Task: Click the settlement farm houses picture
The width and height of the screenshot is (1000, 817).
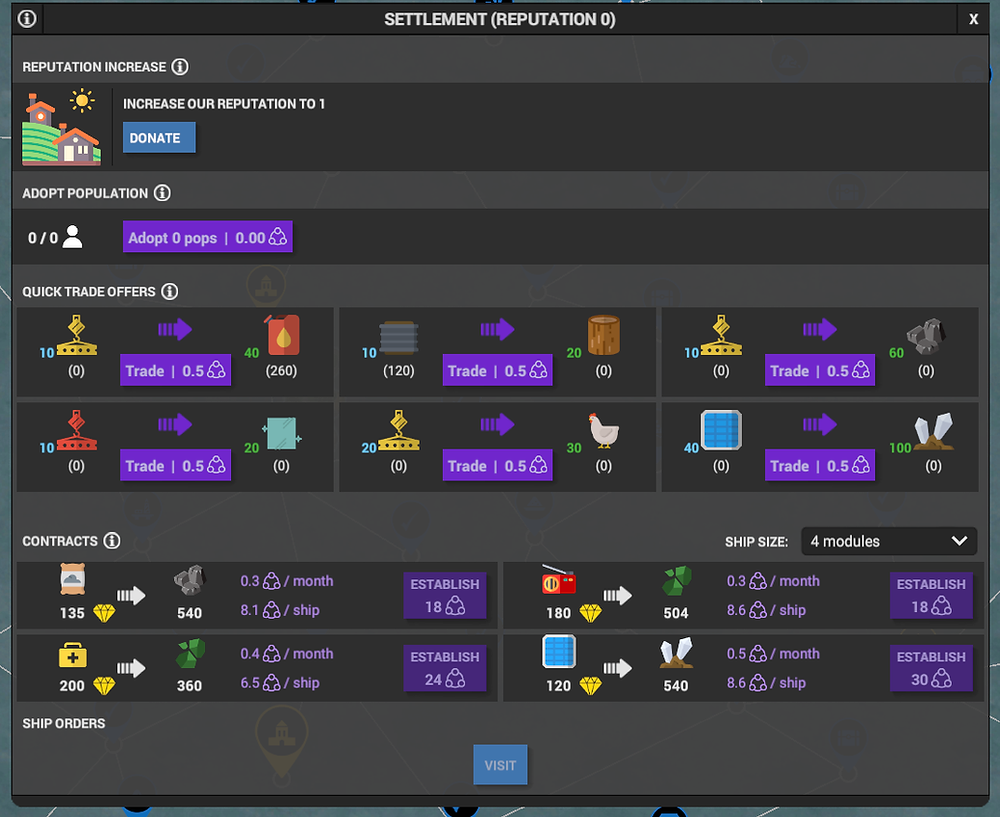Action: (x=61, y=129)
